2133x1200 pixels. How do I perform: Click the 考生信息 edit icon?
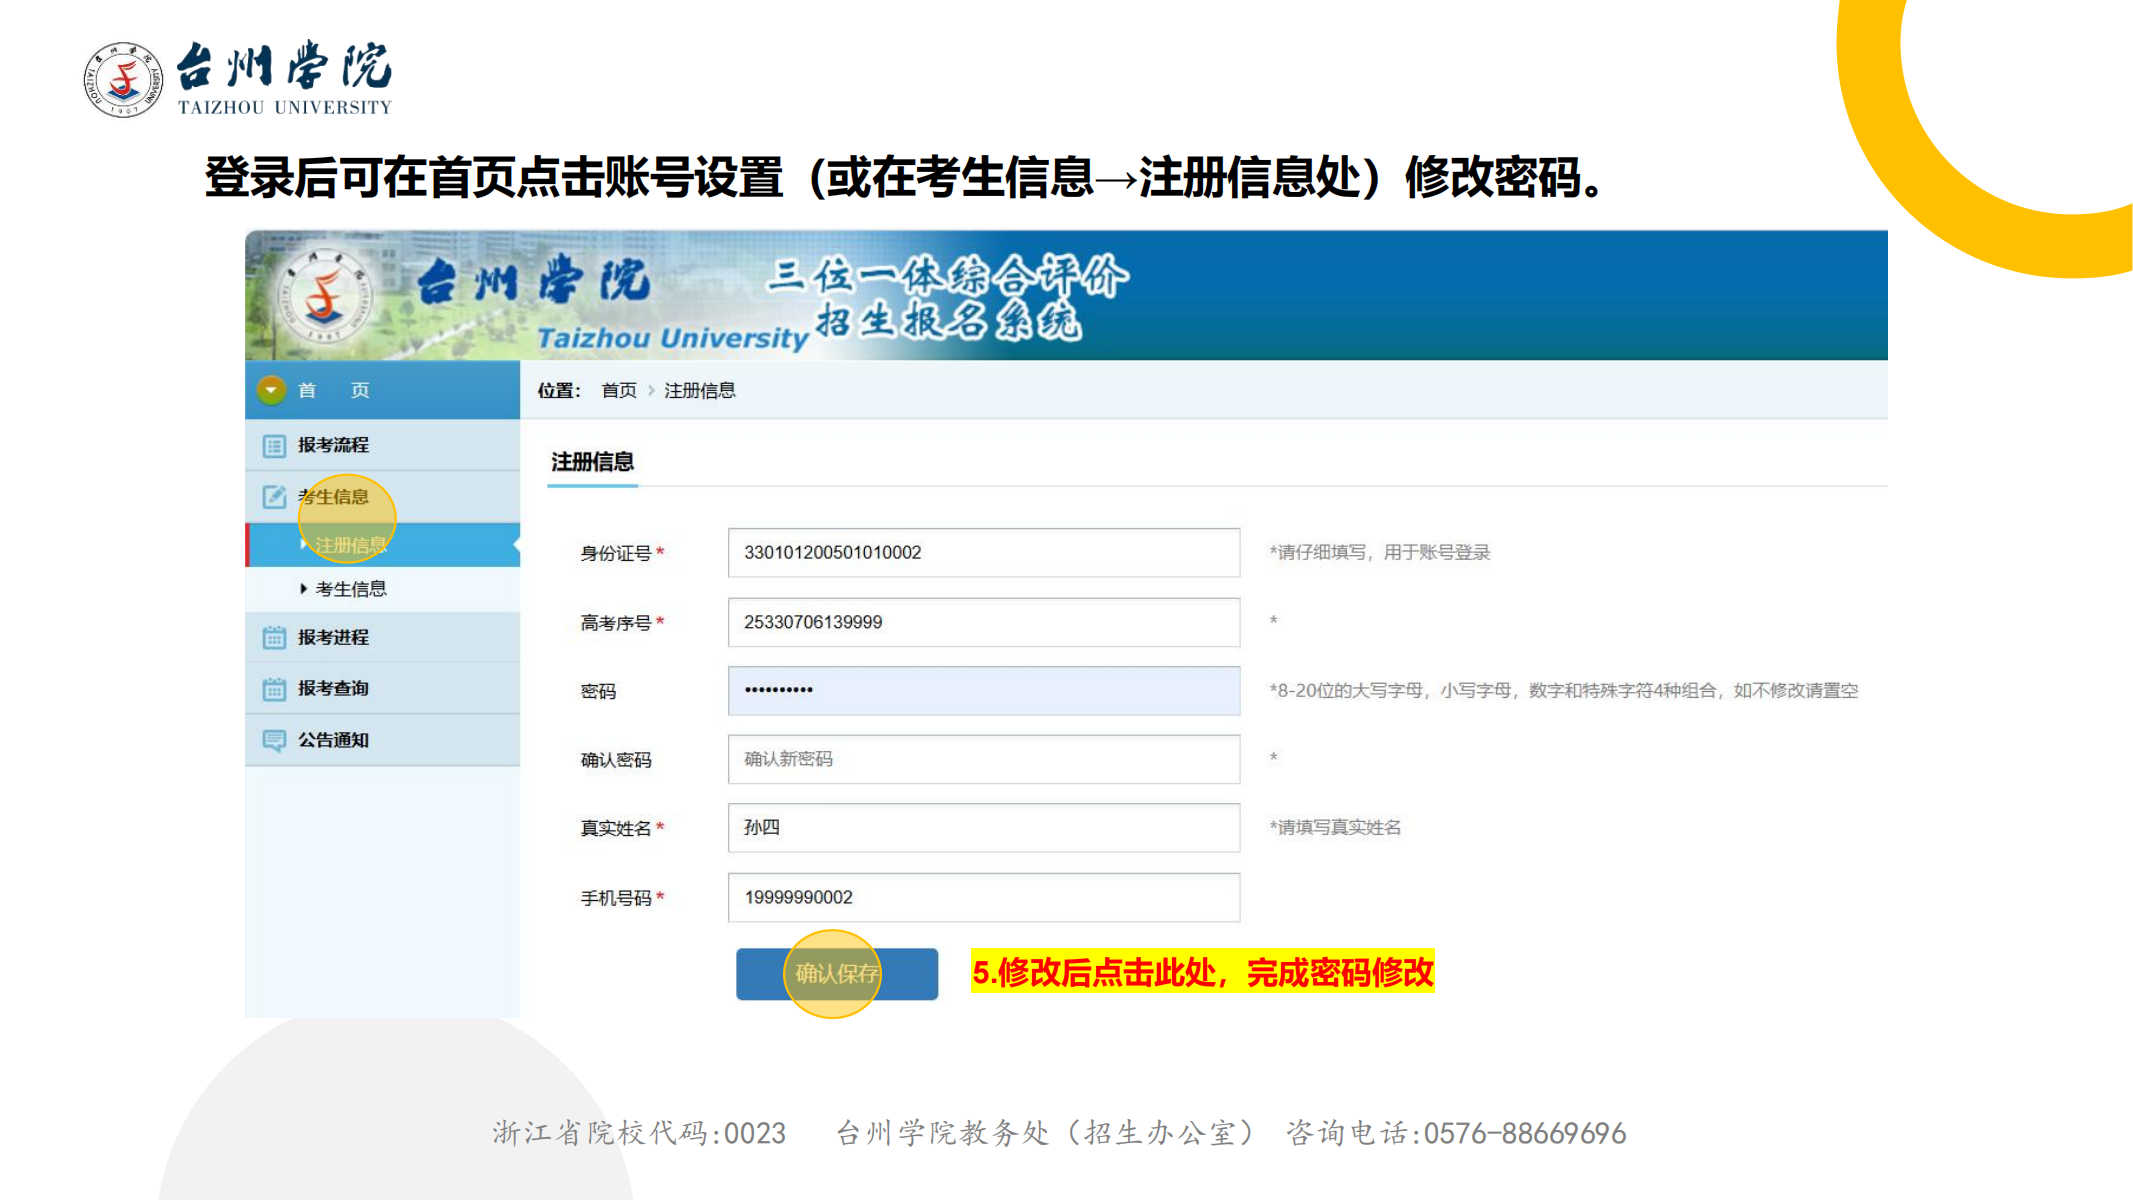pos(274,497)
